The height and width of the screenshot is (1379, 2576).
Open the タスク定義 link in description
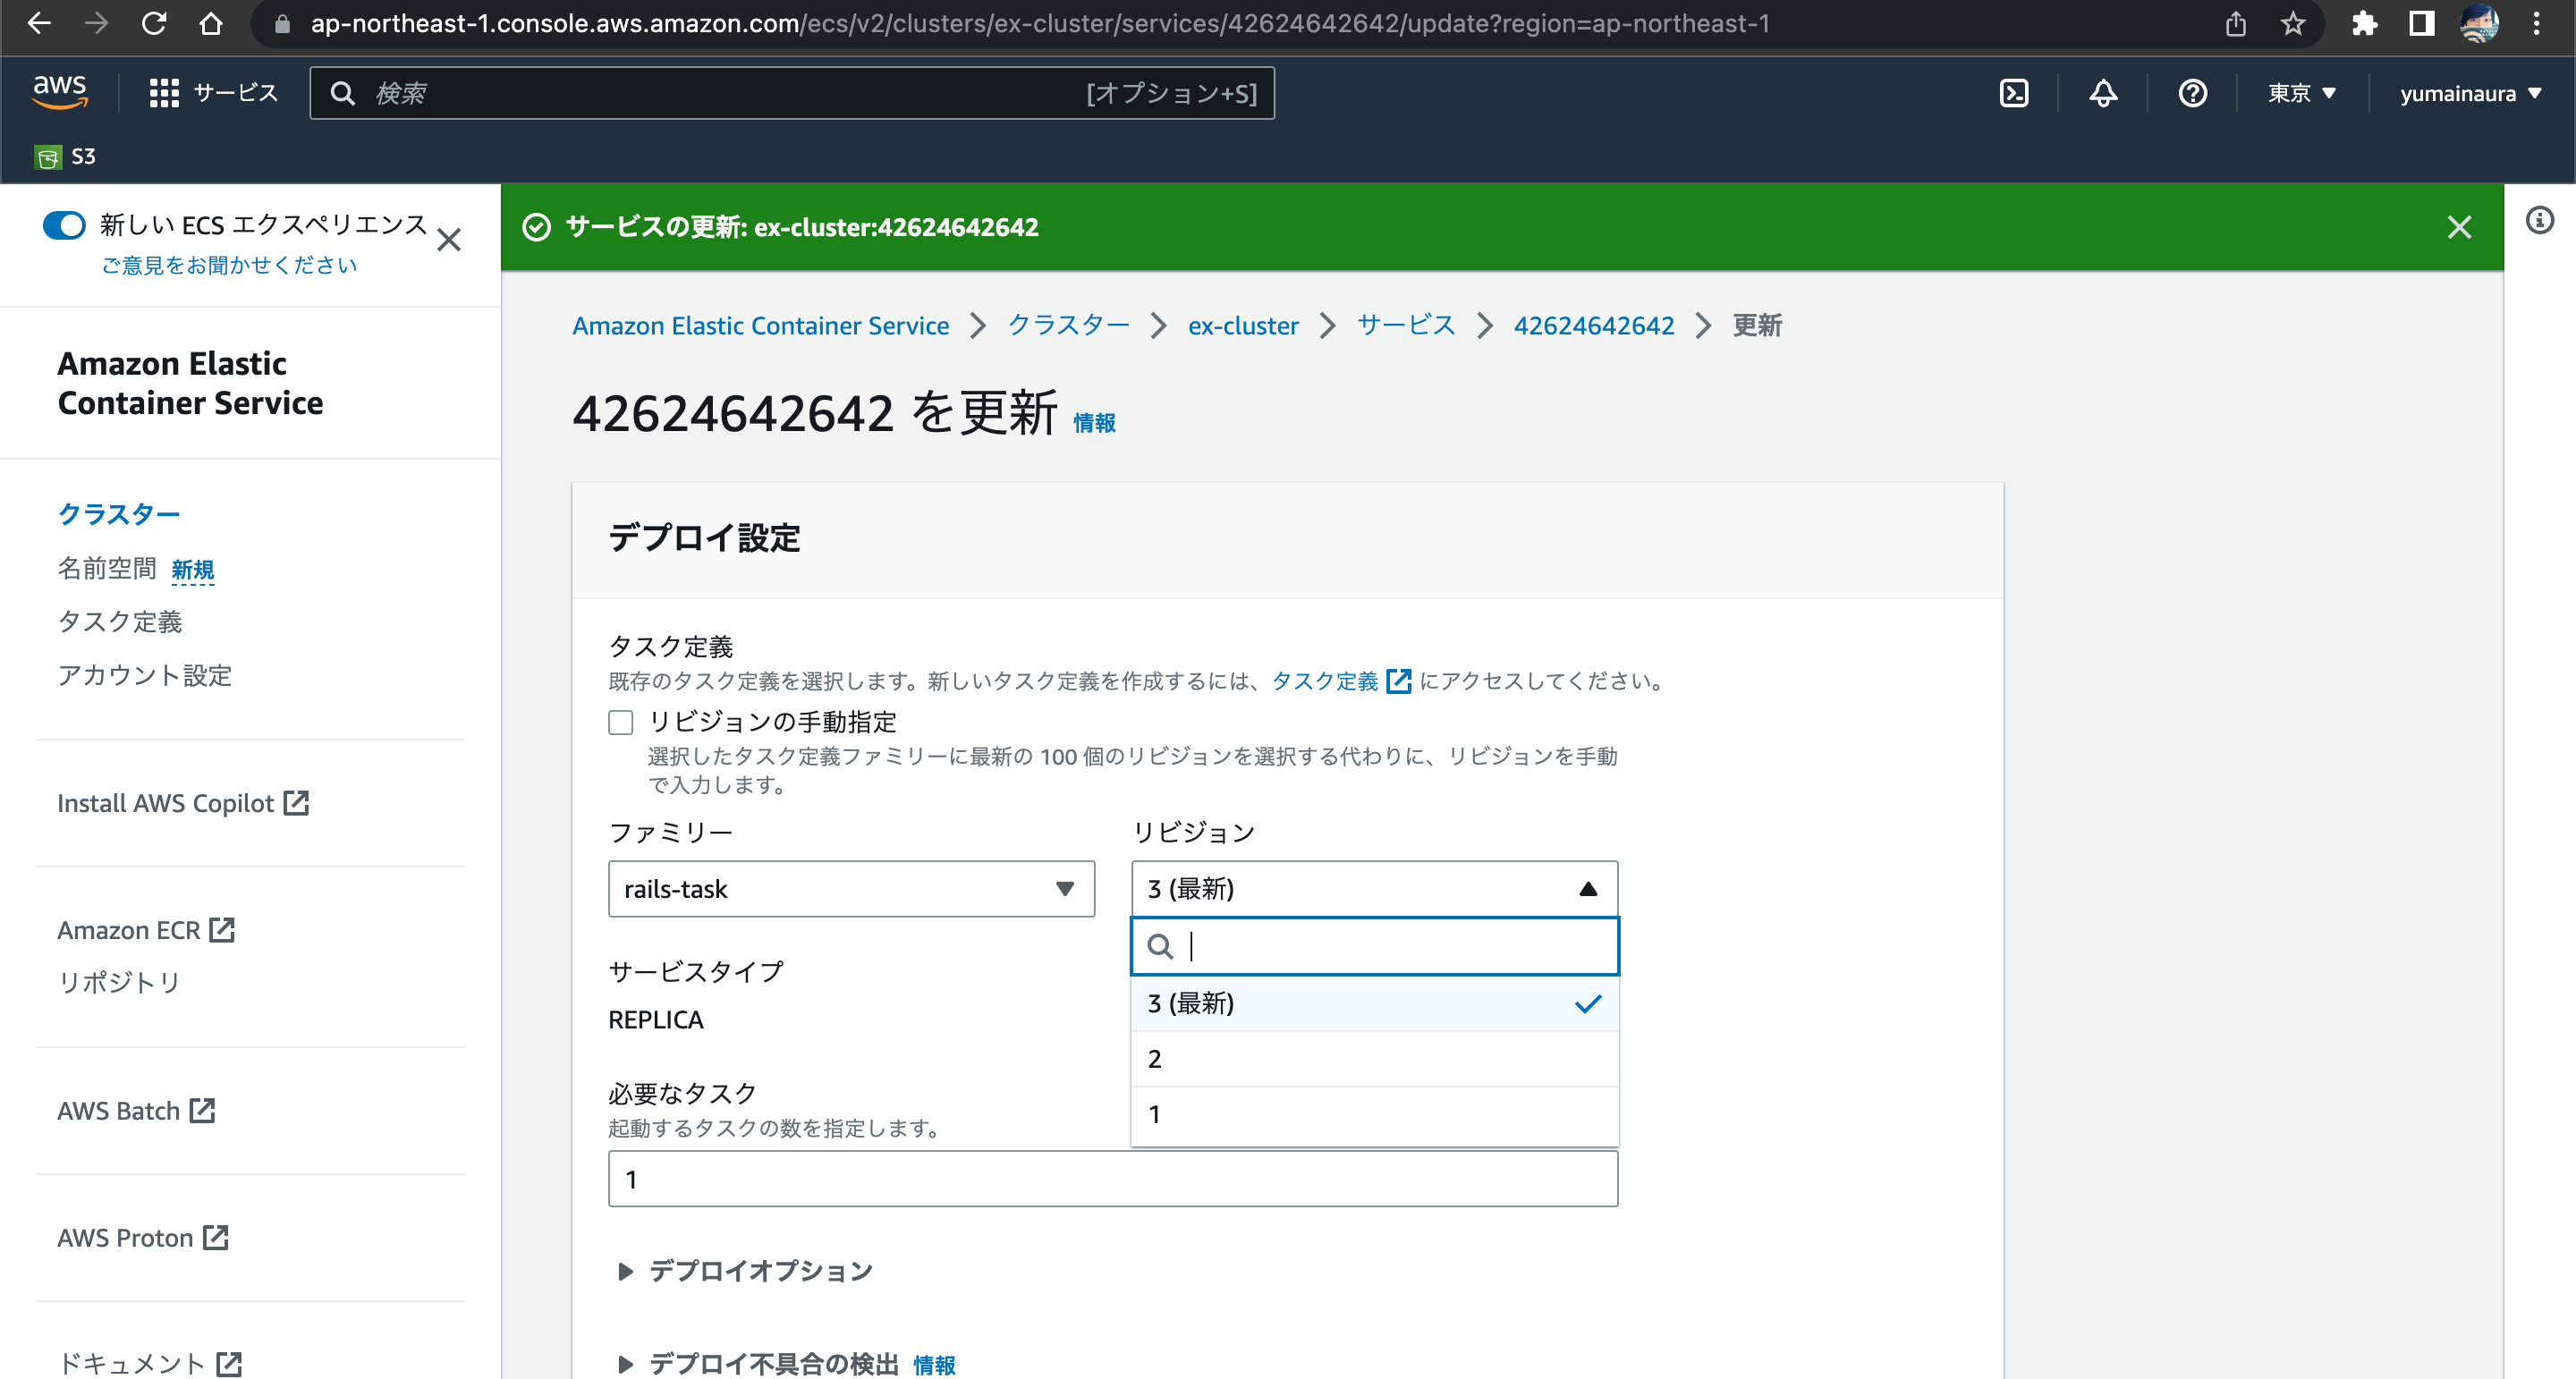1341,682
